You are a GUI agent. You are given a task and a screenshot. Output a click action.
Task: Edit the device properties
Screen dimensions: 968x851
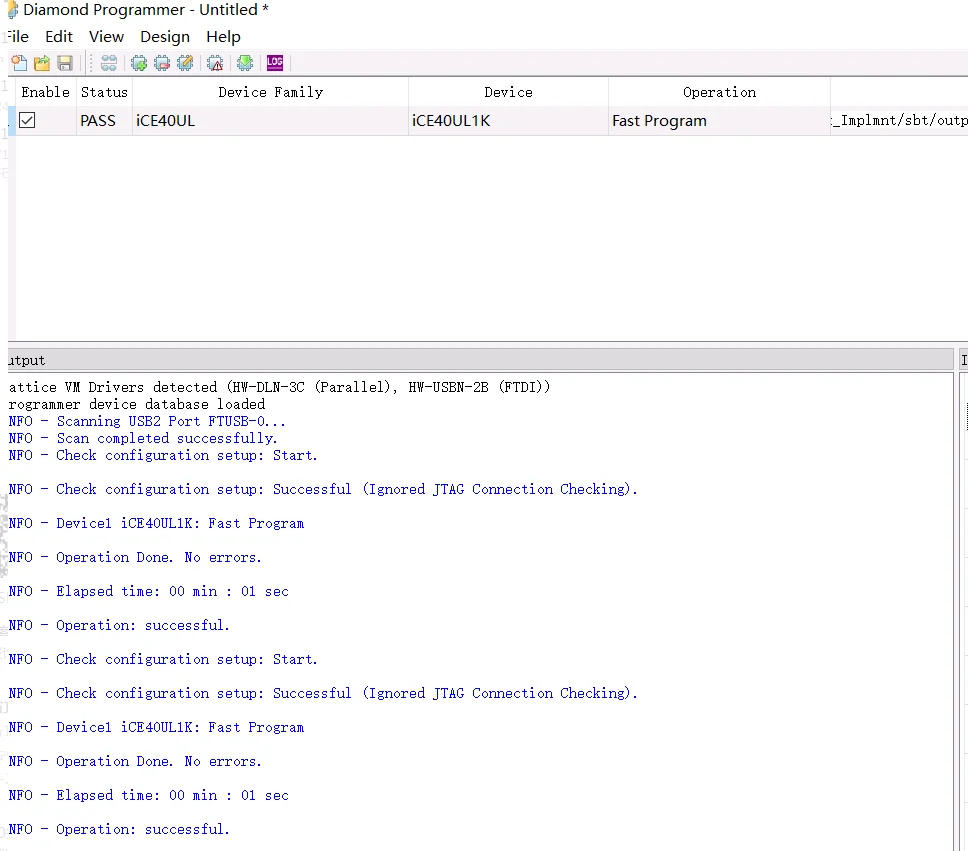click(185, 63)
